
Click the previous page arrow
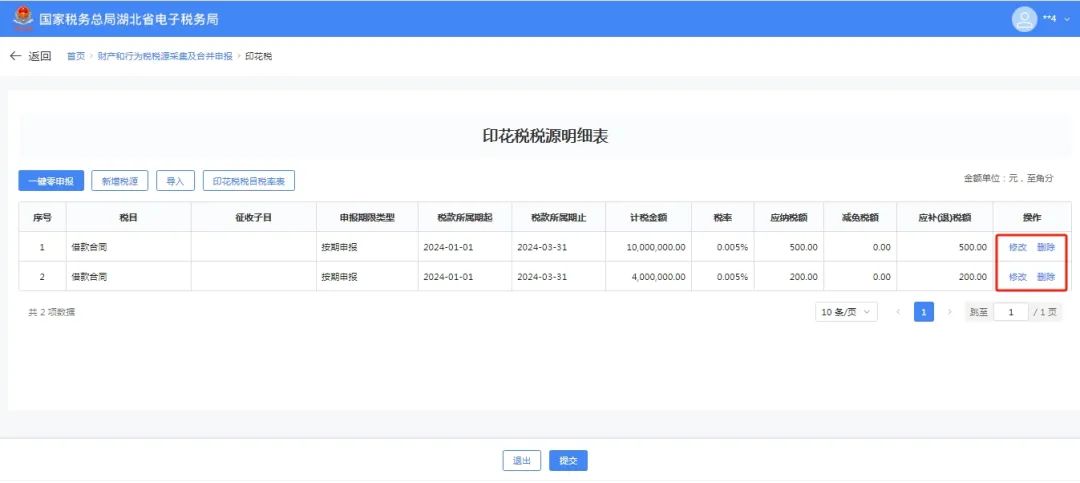(x=898, y=313)
